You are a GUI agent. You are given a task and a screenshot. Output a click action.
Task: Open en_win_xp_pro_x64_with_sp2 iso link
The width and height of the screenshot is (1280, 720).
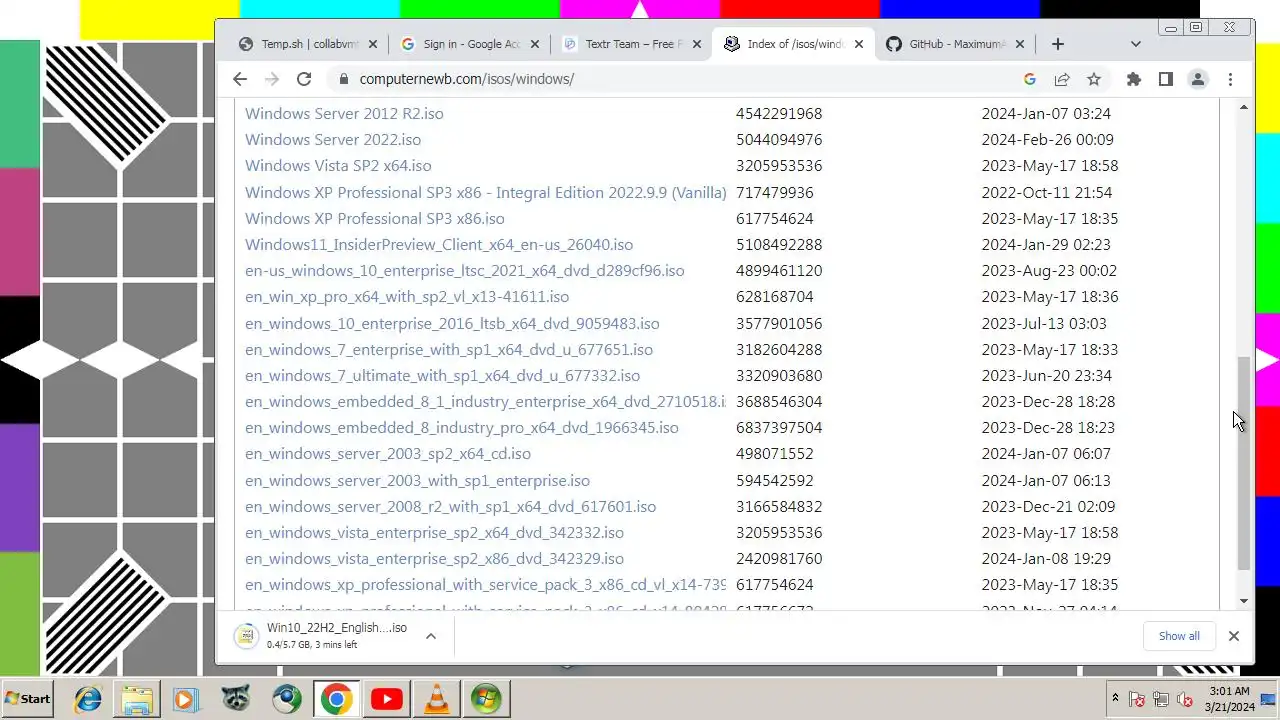click(x=407, y=296)
